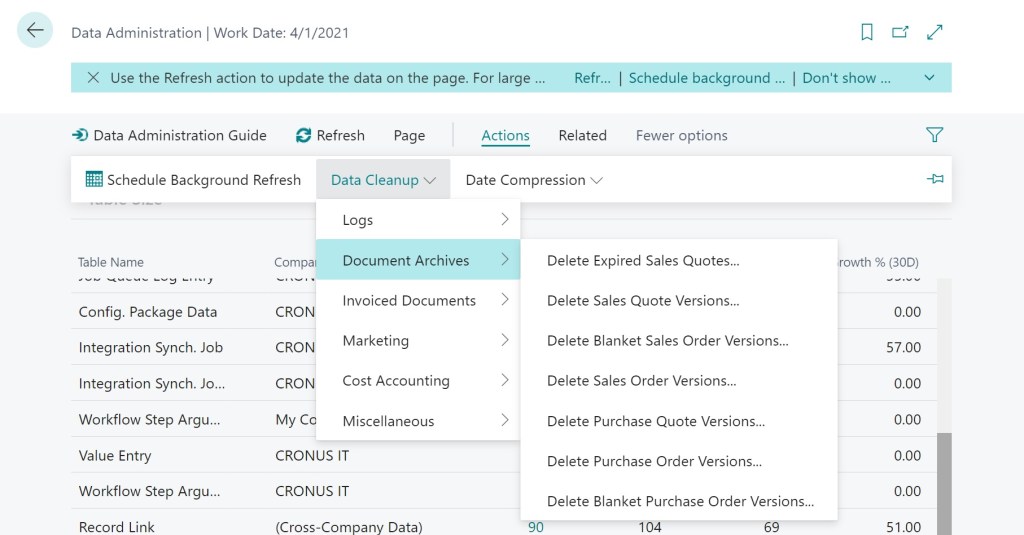
Task: Open the Date Compression dropdown
Action: tap(534, 180)
